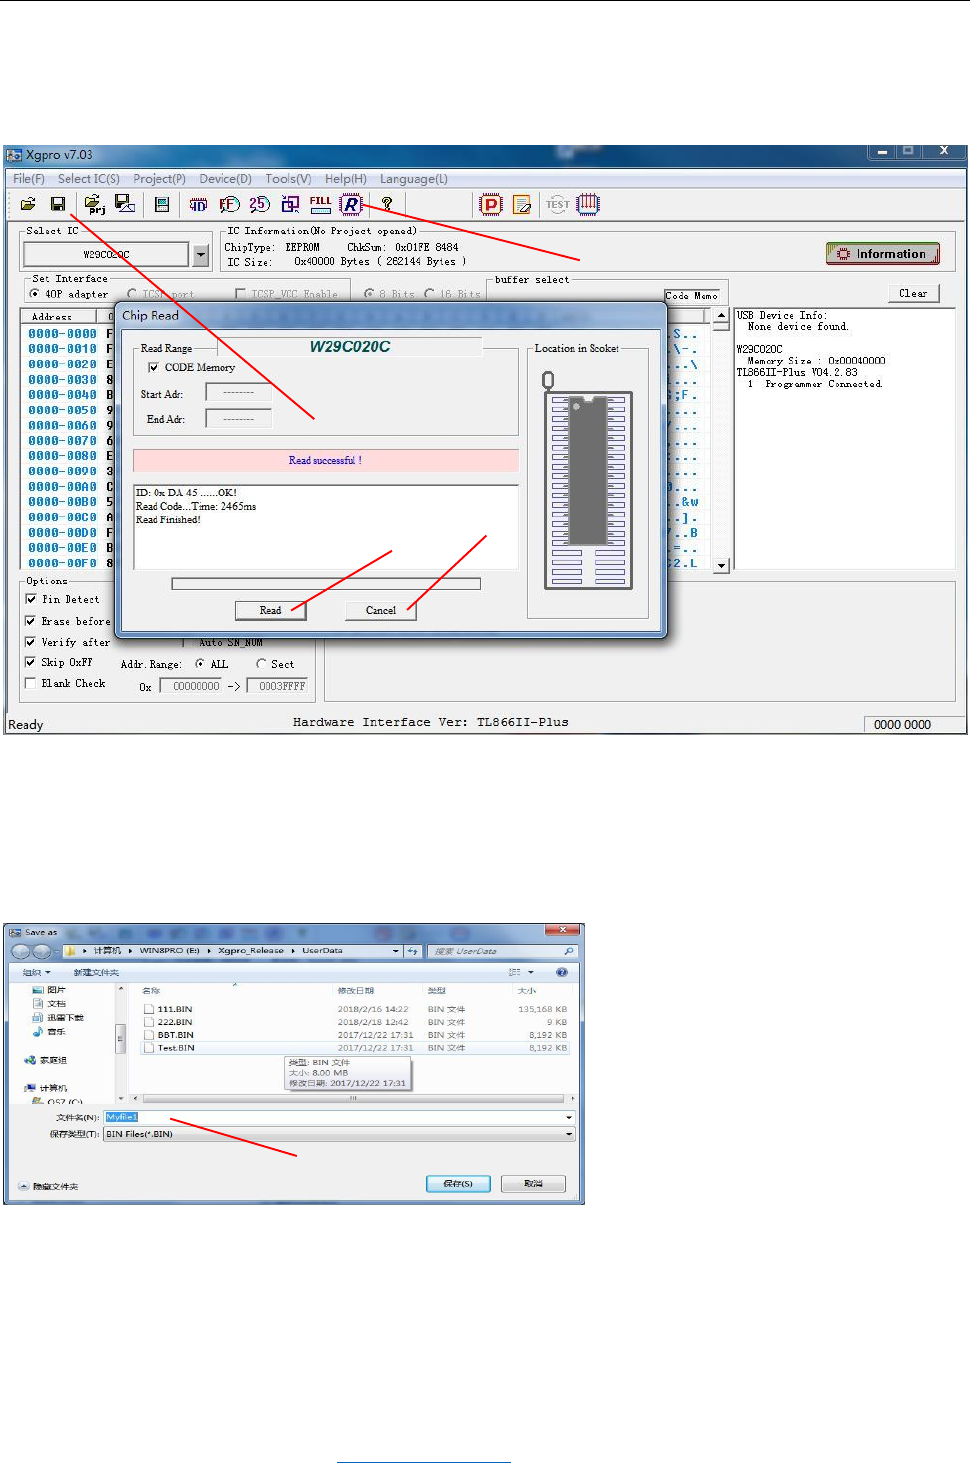Click the Cancel button in Chip Read dialog

click(380, 610)
